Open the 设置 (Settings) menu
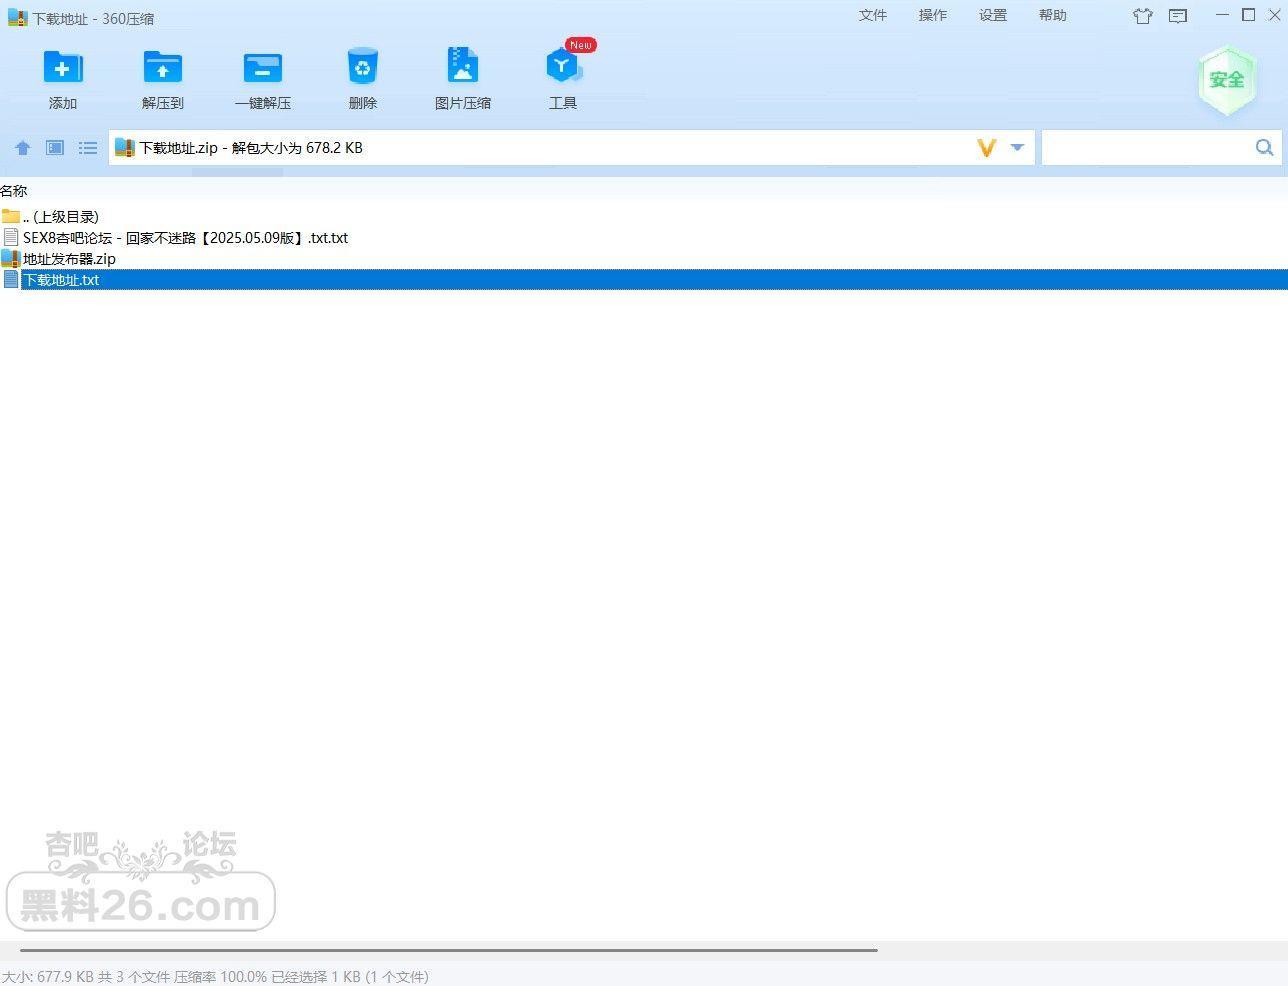This screenshot has width=1288, height=986. click(993, 15)
